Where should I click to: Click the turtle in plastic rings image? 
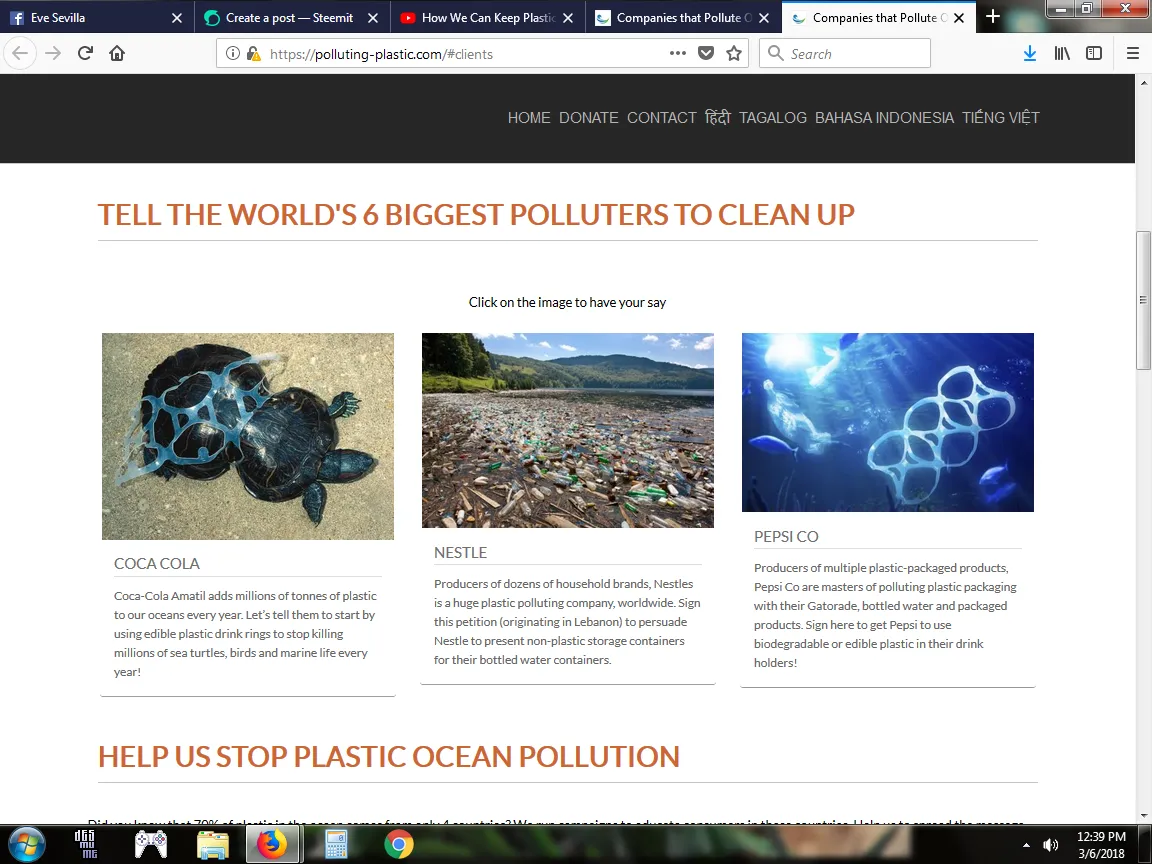(x=248, y=436)
